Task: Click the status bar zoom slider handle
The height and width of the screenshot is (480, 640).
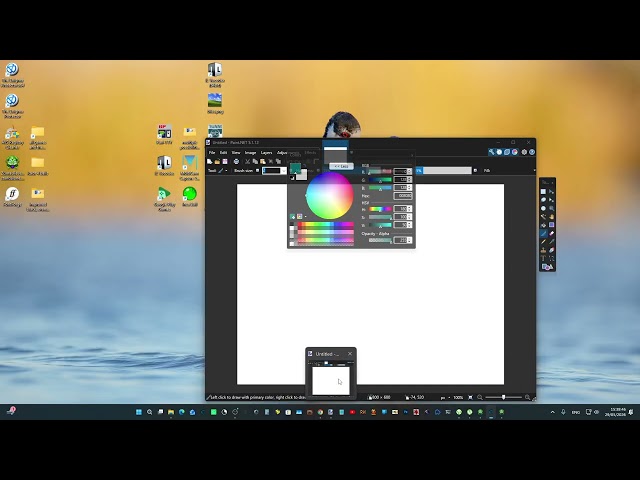Action: [503, 397]
